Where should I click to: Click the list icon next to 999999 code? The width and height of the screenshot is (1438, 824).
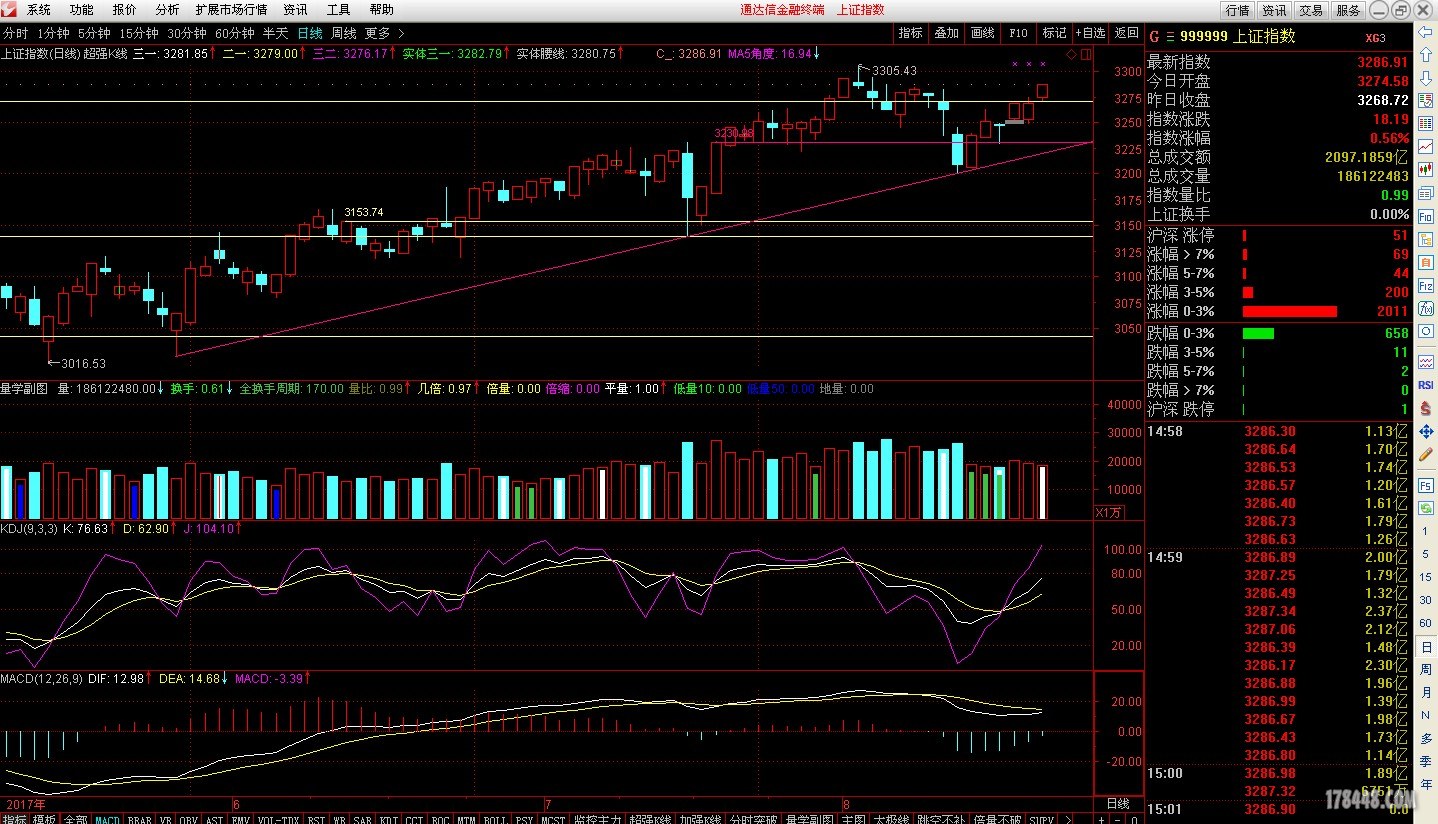pyautogui.click(x=1170, y=36)
